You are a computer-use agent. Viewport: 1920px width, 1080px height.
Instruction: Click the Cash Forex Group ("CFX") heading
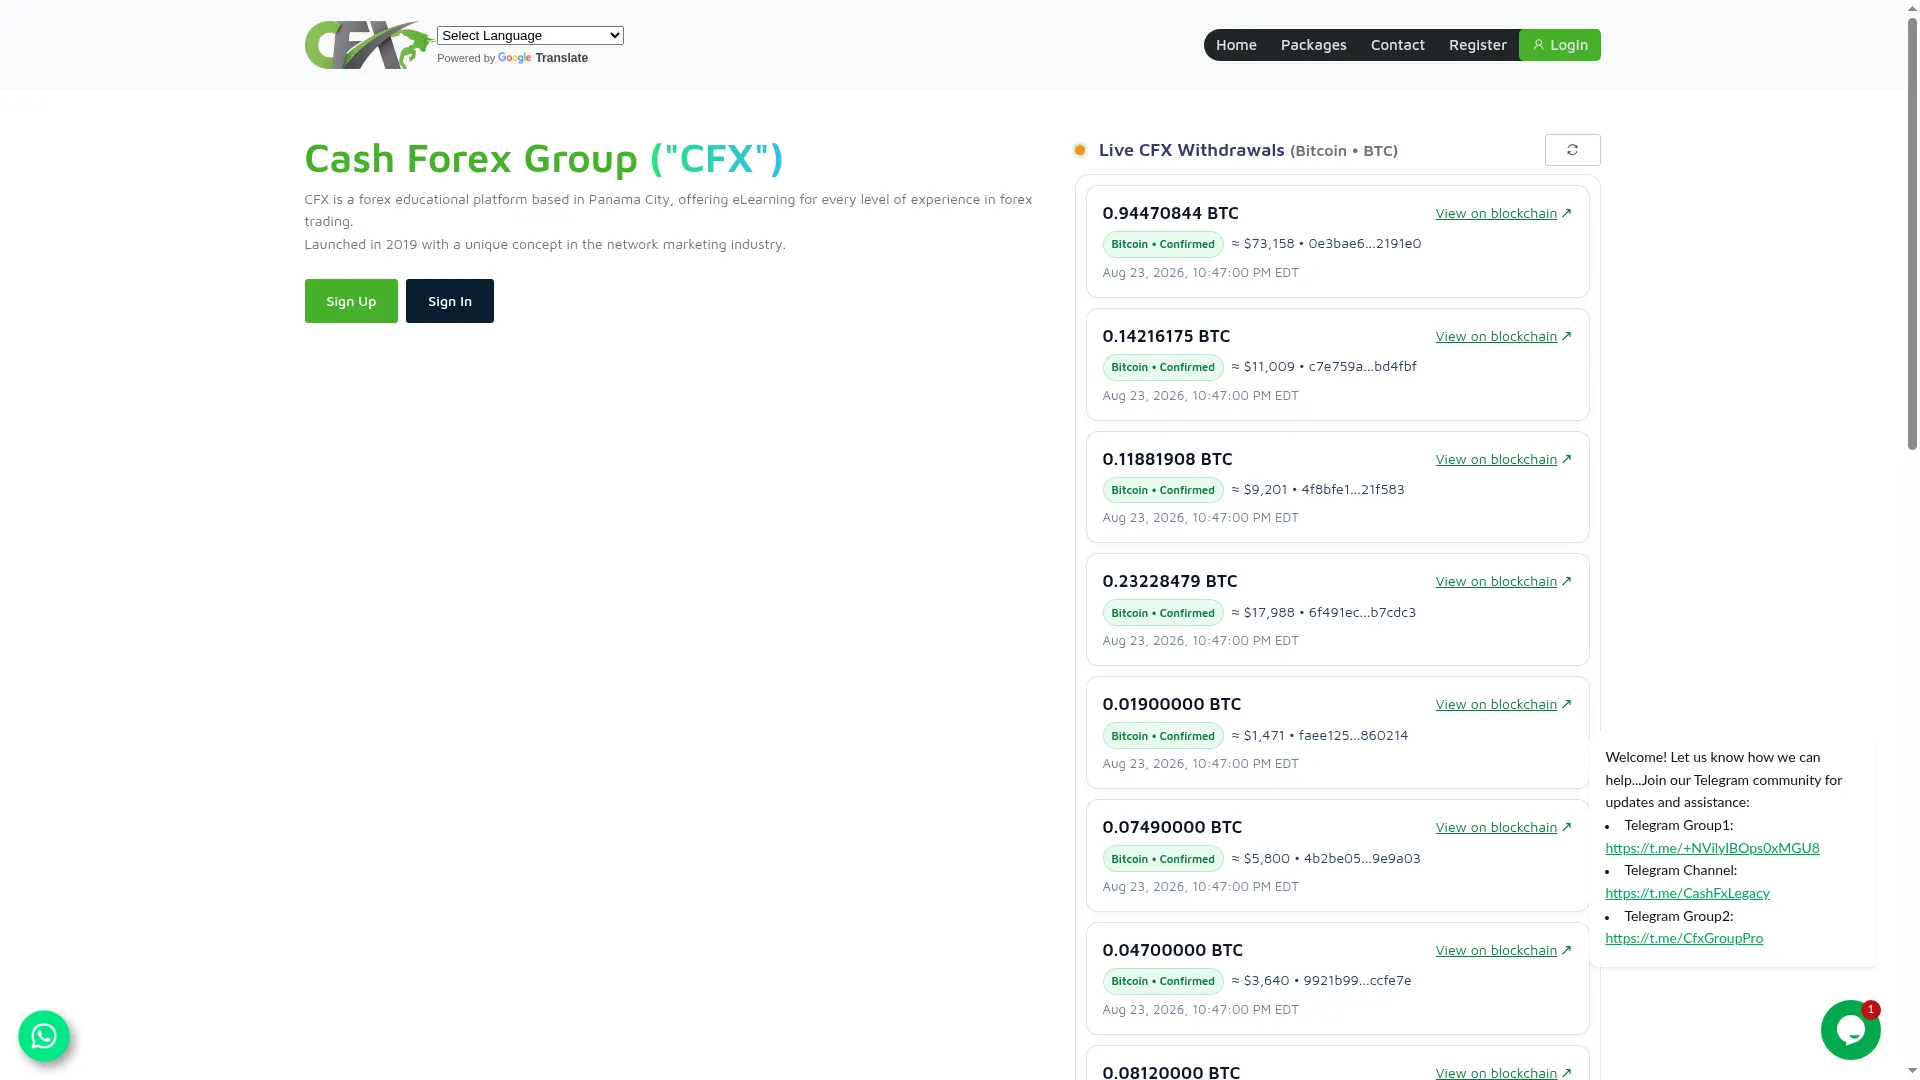[543, 158]
